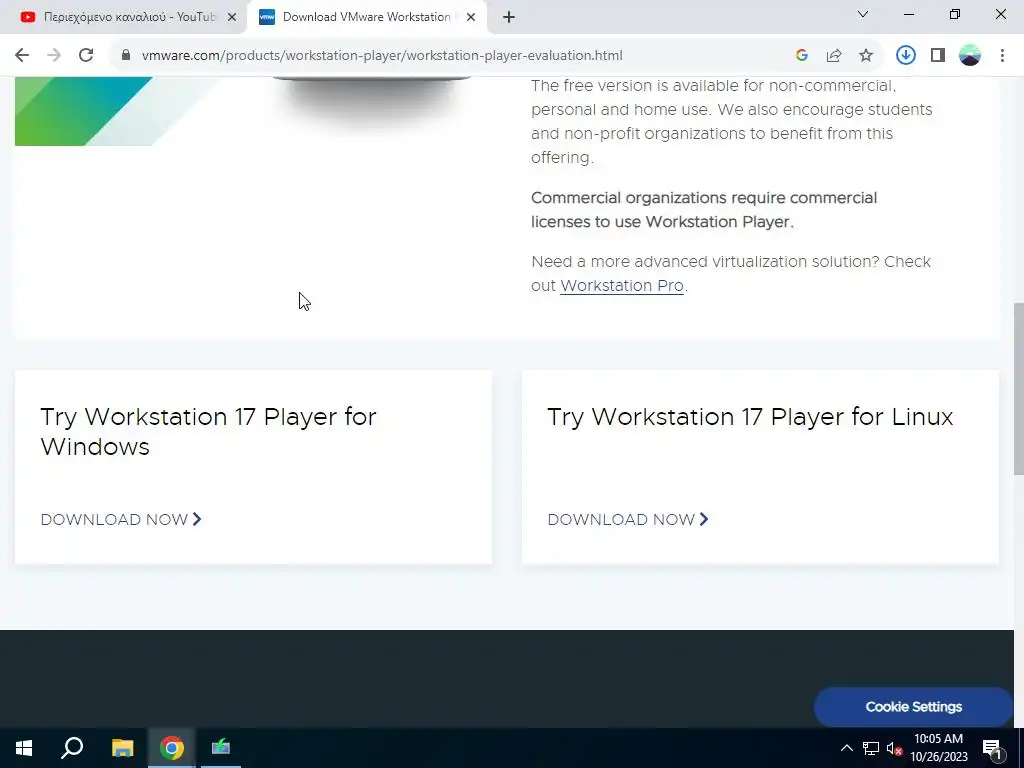This screenshot has height=768, width=1024.
Task: Click the page vertical scrollbar thumb
Action: (x=1019, y=389)
